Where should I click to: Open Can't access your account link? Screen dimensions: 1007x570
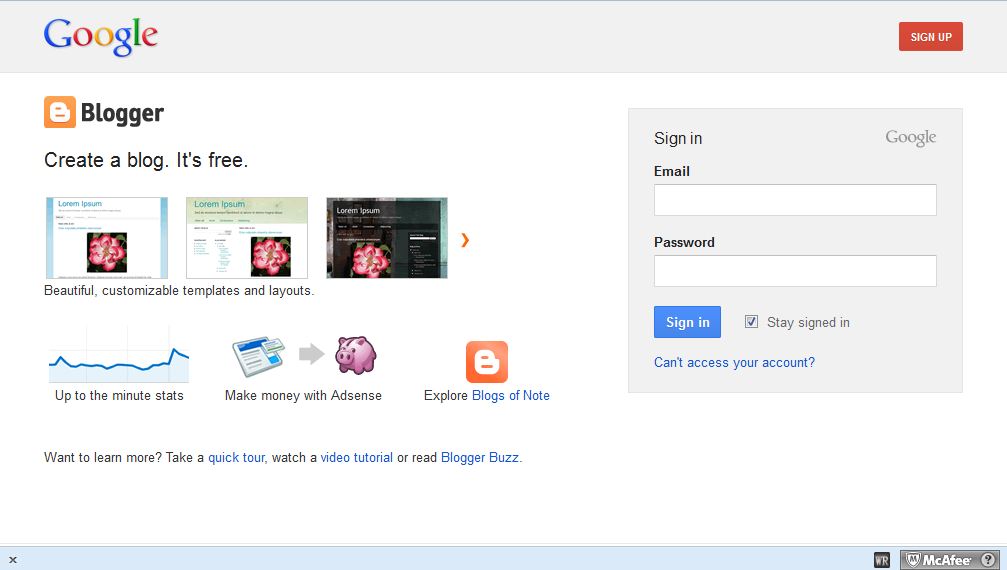[x=734, y=363]
